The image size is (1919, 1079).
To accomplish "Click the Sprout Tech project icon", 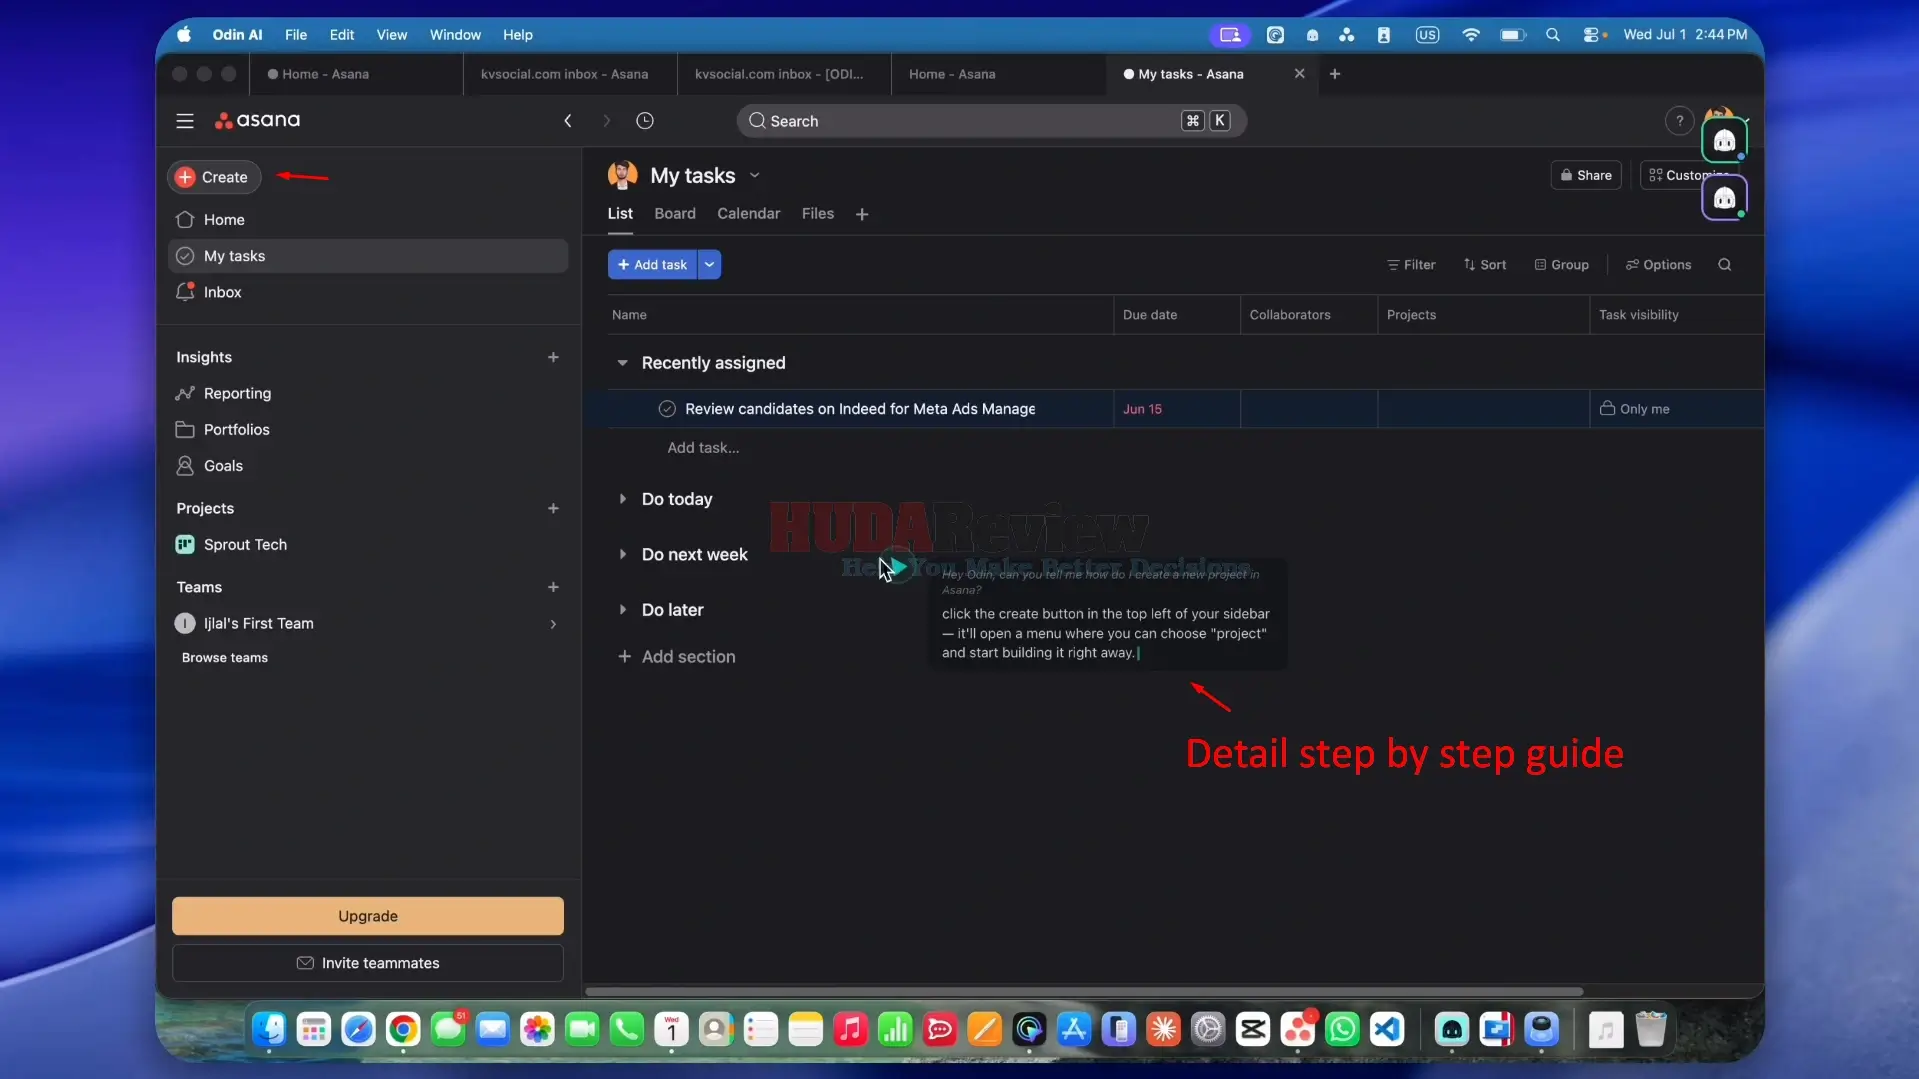I will 185,544.
